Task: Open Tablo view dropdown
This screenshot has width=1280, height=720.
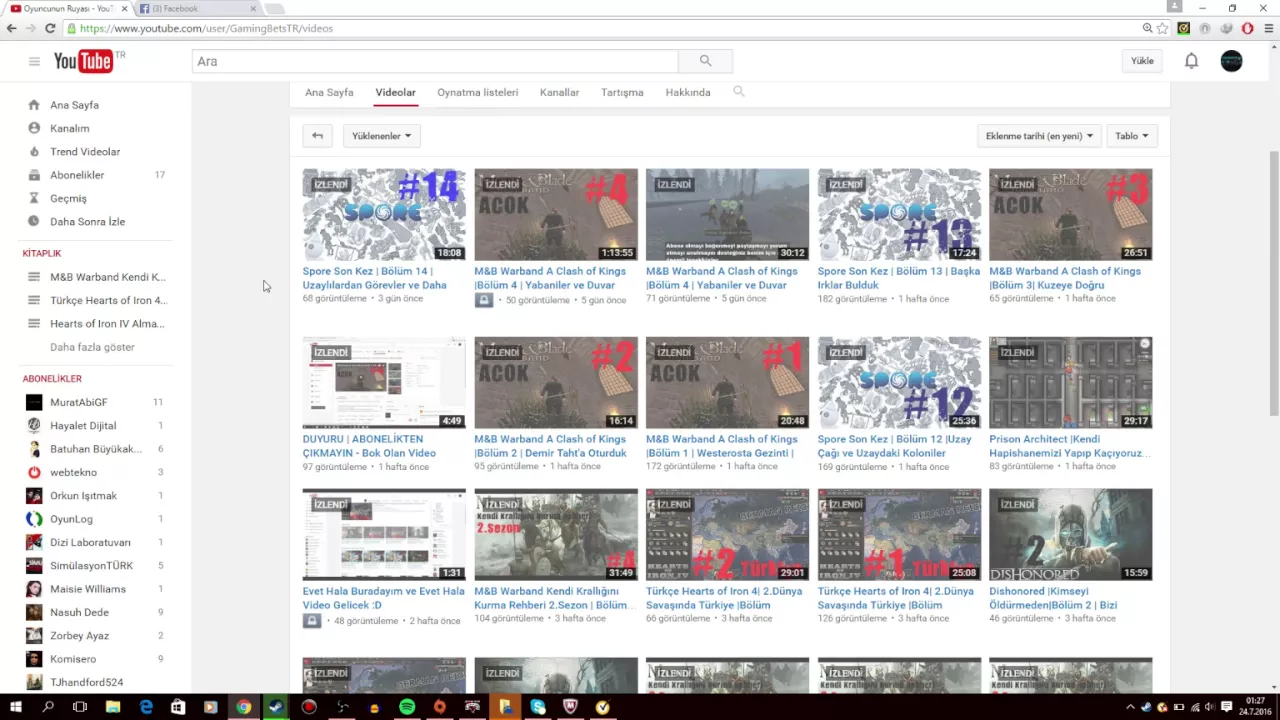Action: click(1132, 136)
